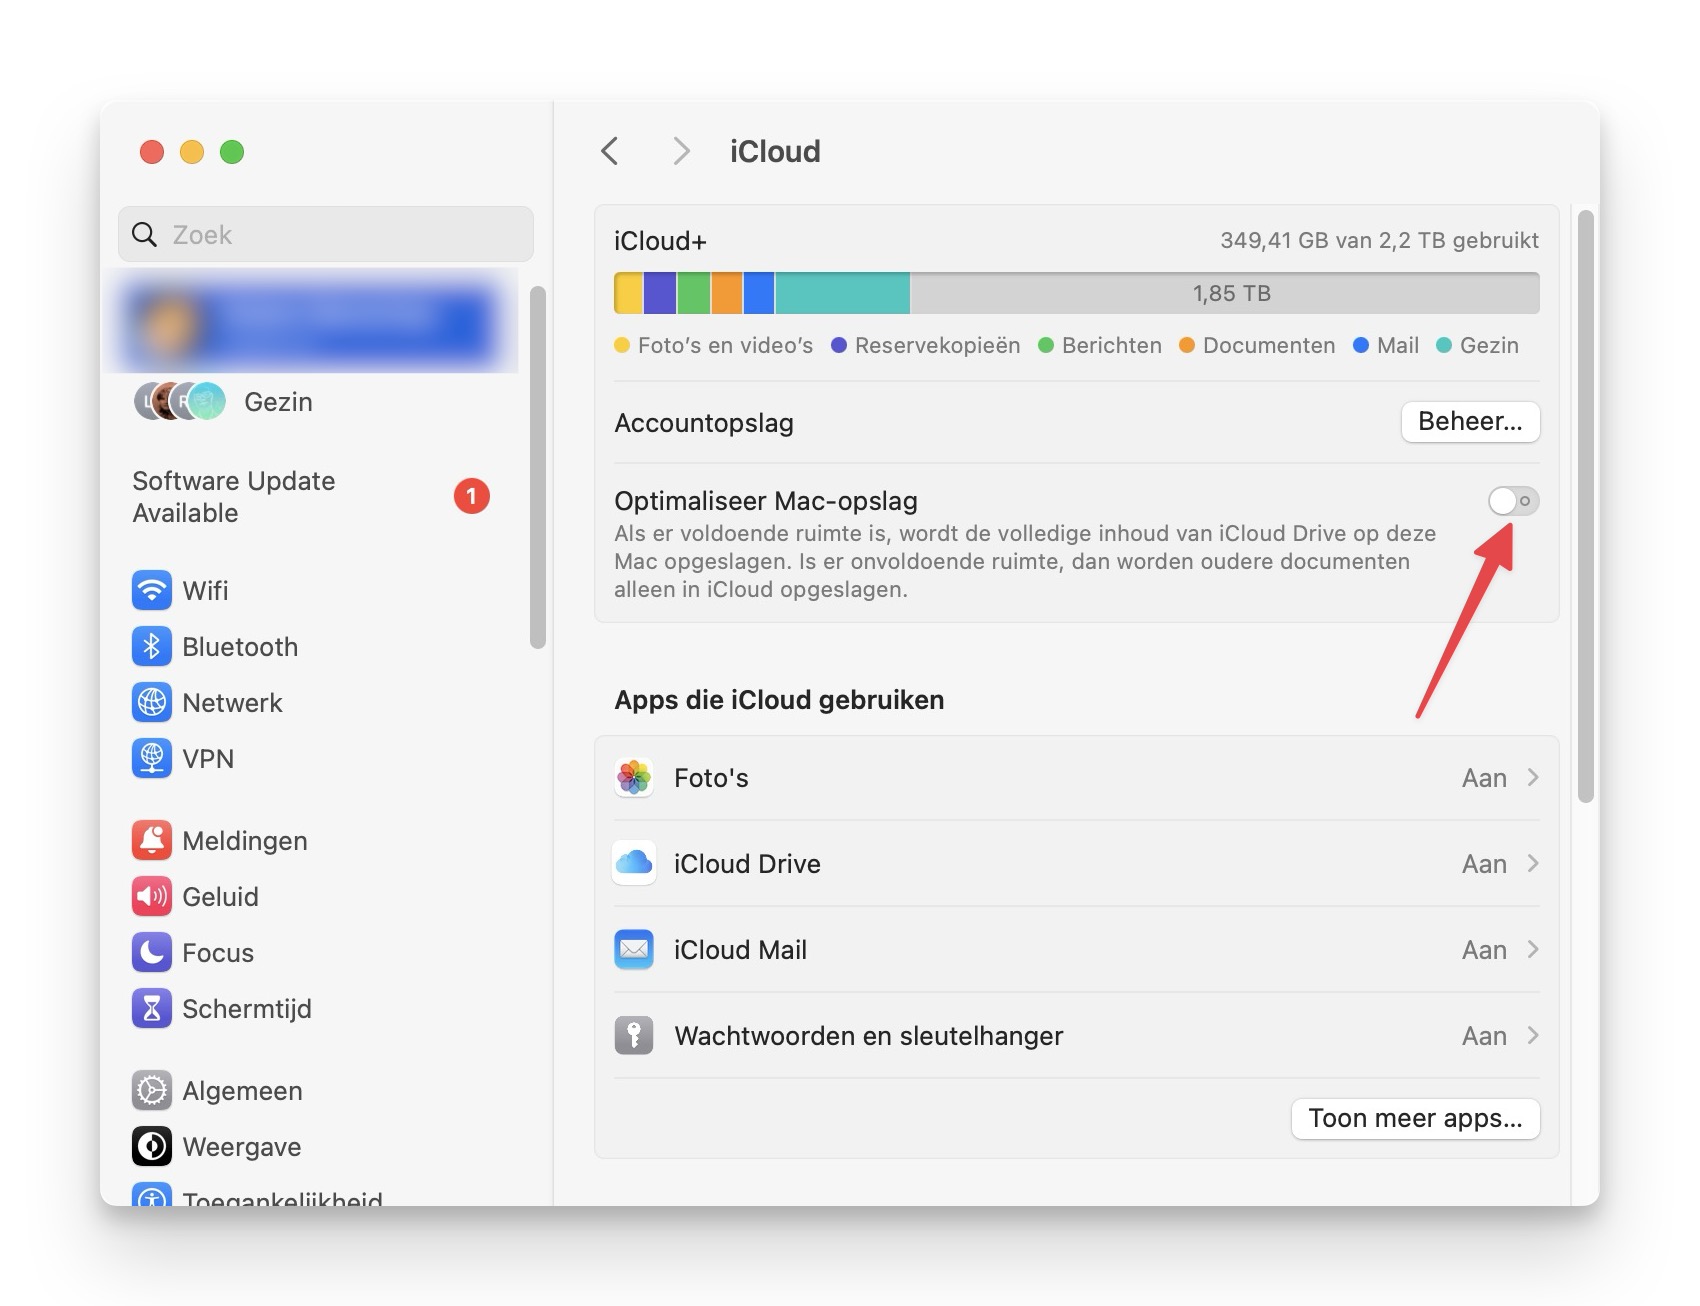Click the iCloud Drive cloud icon
The height and width of the screenshot is (1306, 1700).
[x=634, y=863]
